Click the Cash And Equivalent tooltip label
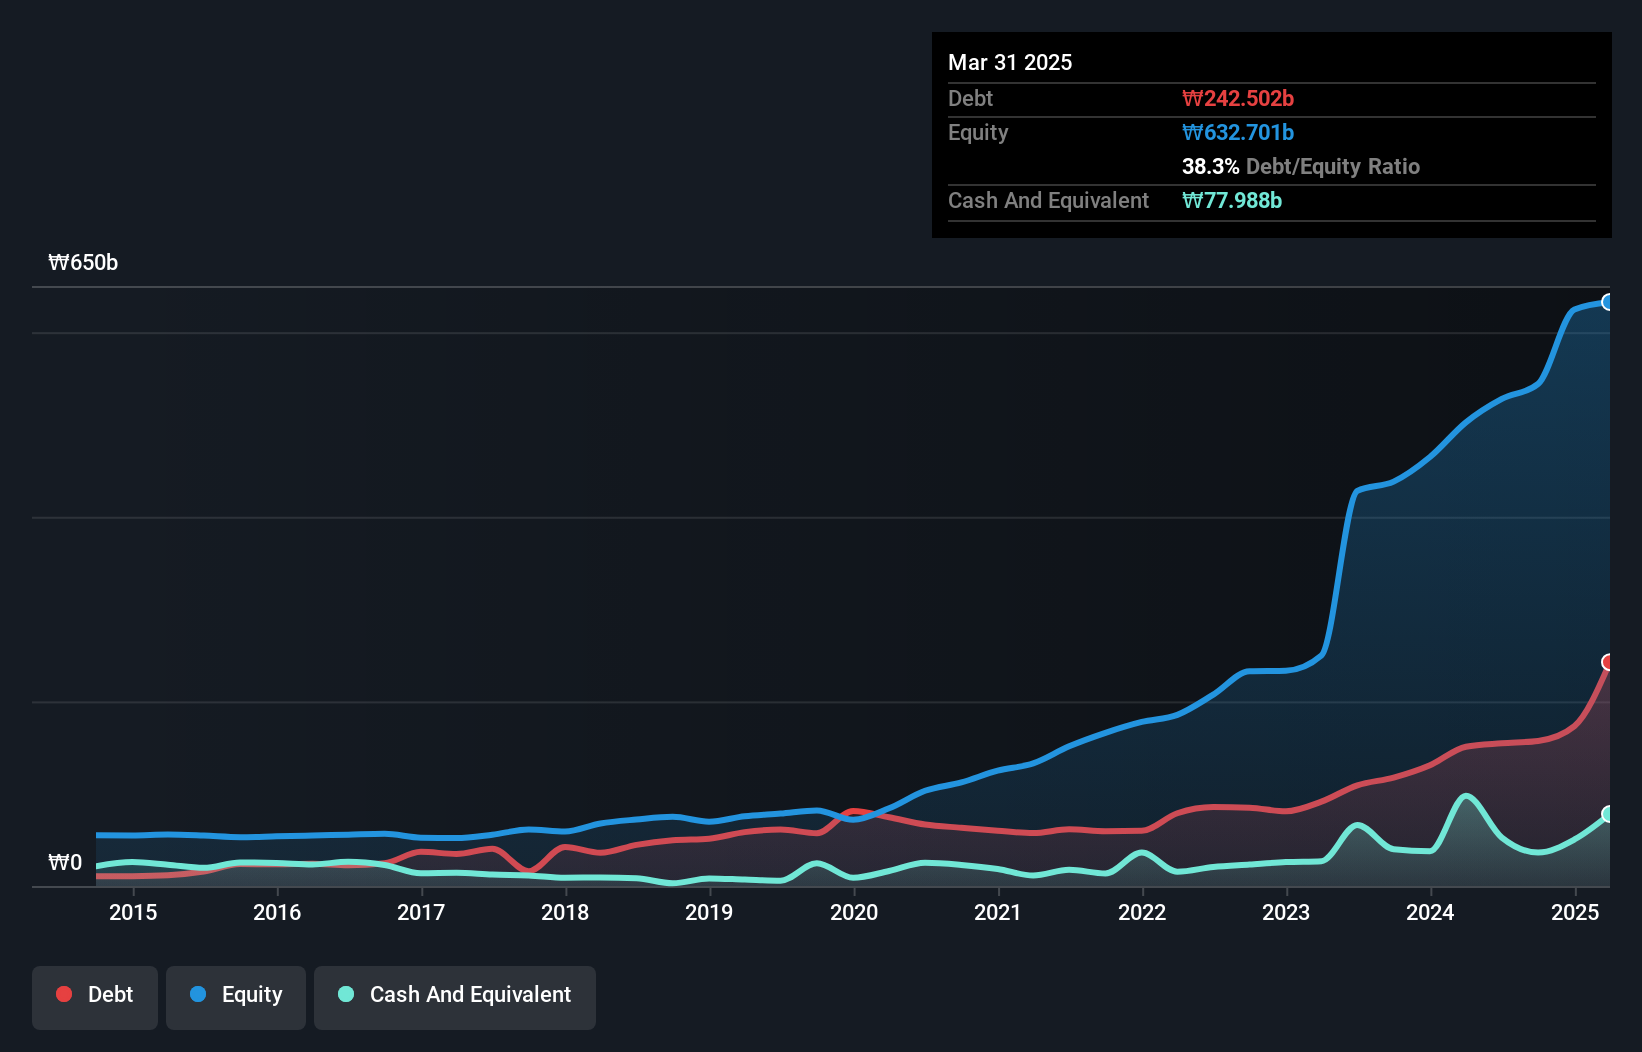The width and height of the screenshot is (1642, 1052). click(1048, 200)
